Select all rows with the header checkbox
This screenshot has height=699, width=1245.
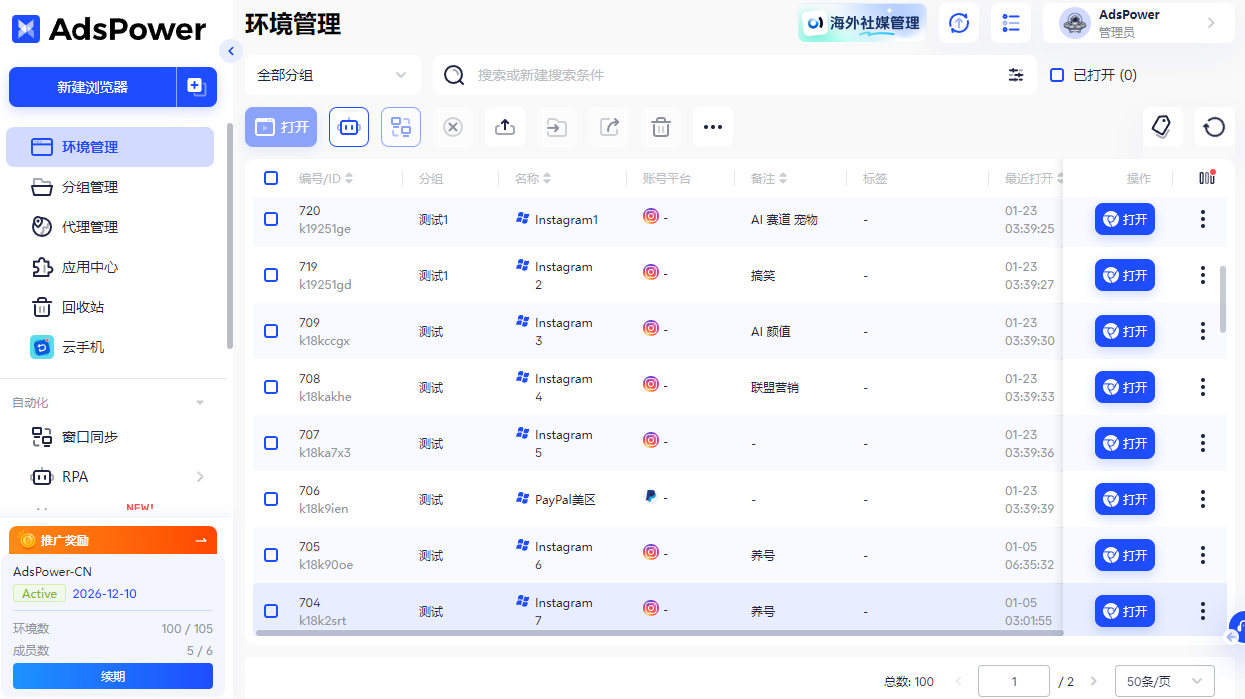point(270,177)
